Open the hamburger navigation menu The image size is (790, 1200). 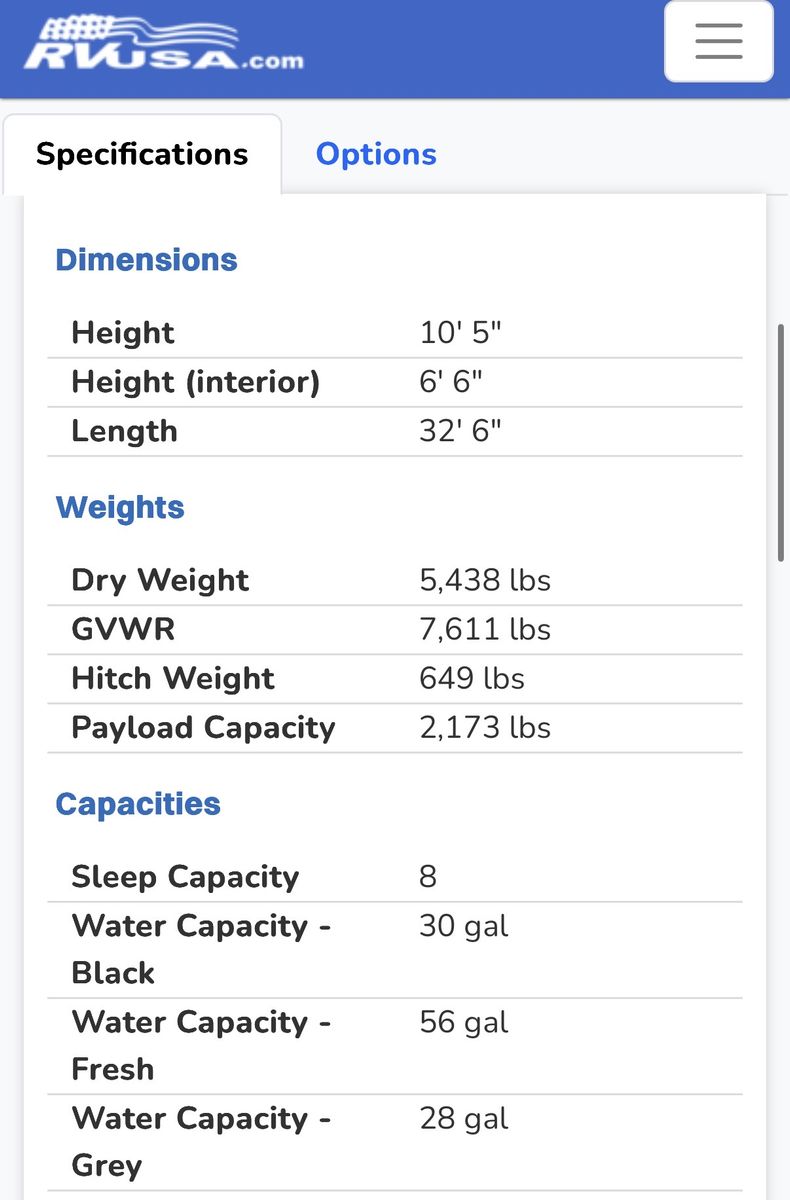pos(718,41)
